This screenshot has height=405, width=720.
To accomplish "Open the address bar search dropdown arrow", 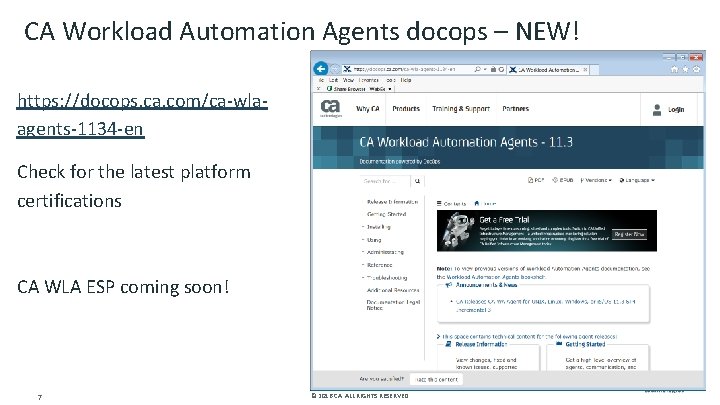I will [x=485, y=69].
